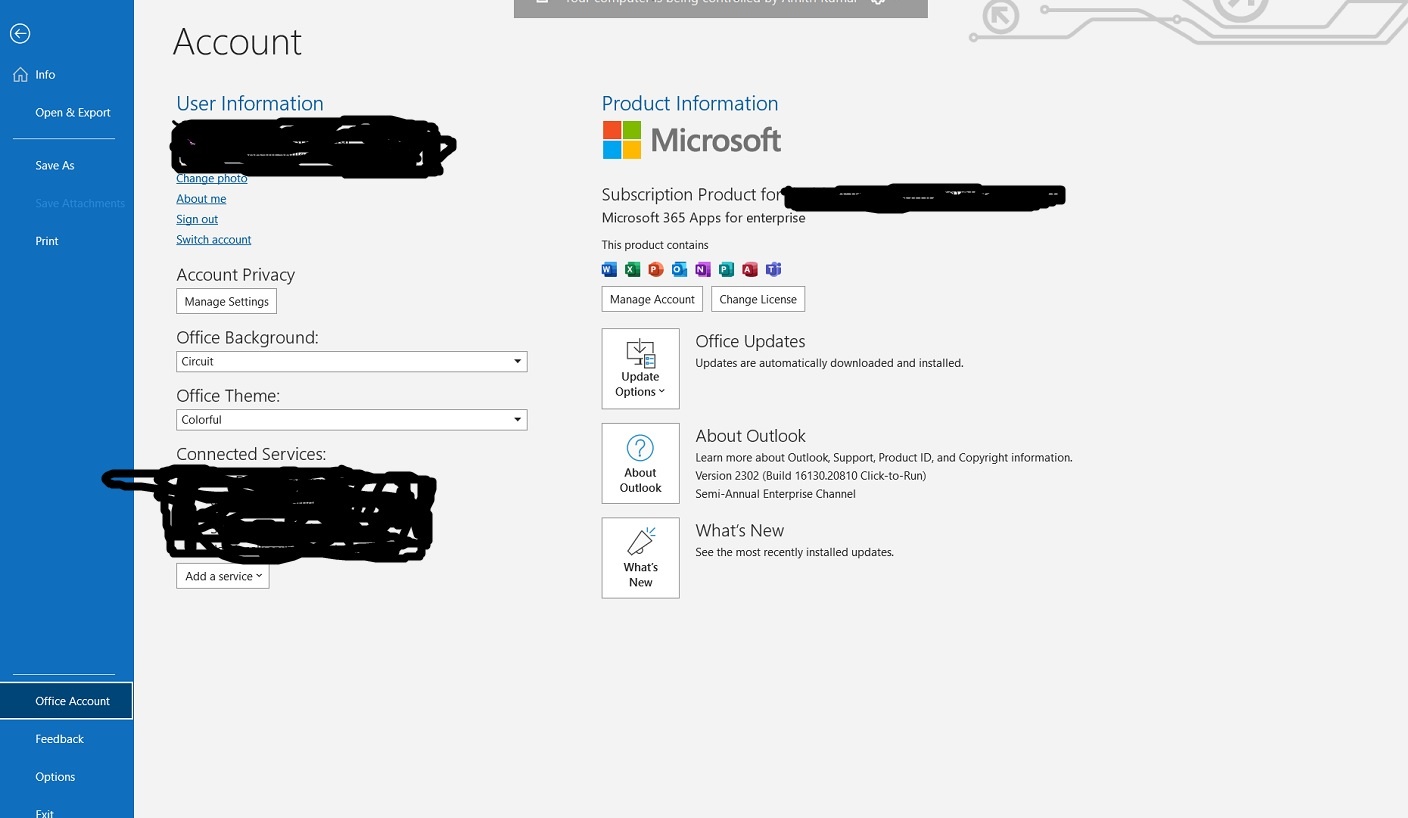Click the PowerPoint app icon
The height and width of the screenshot is (818, 1408).
656,269
